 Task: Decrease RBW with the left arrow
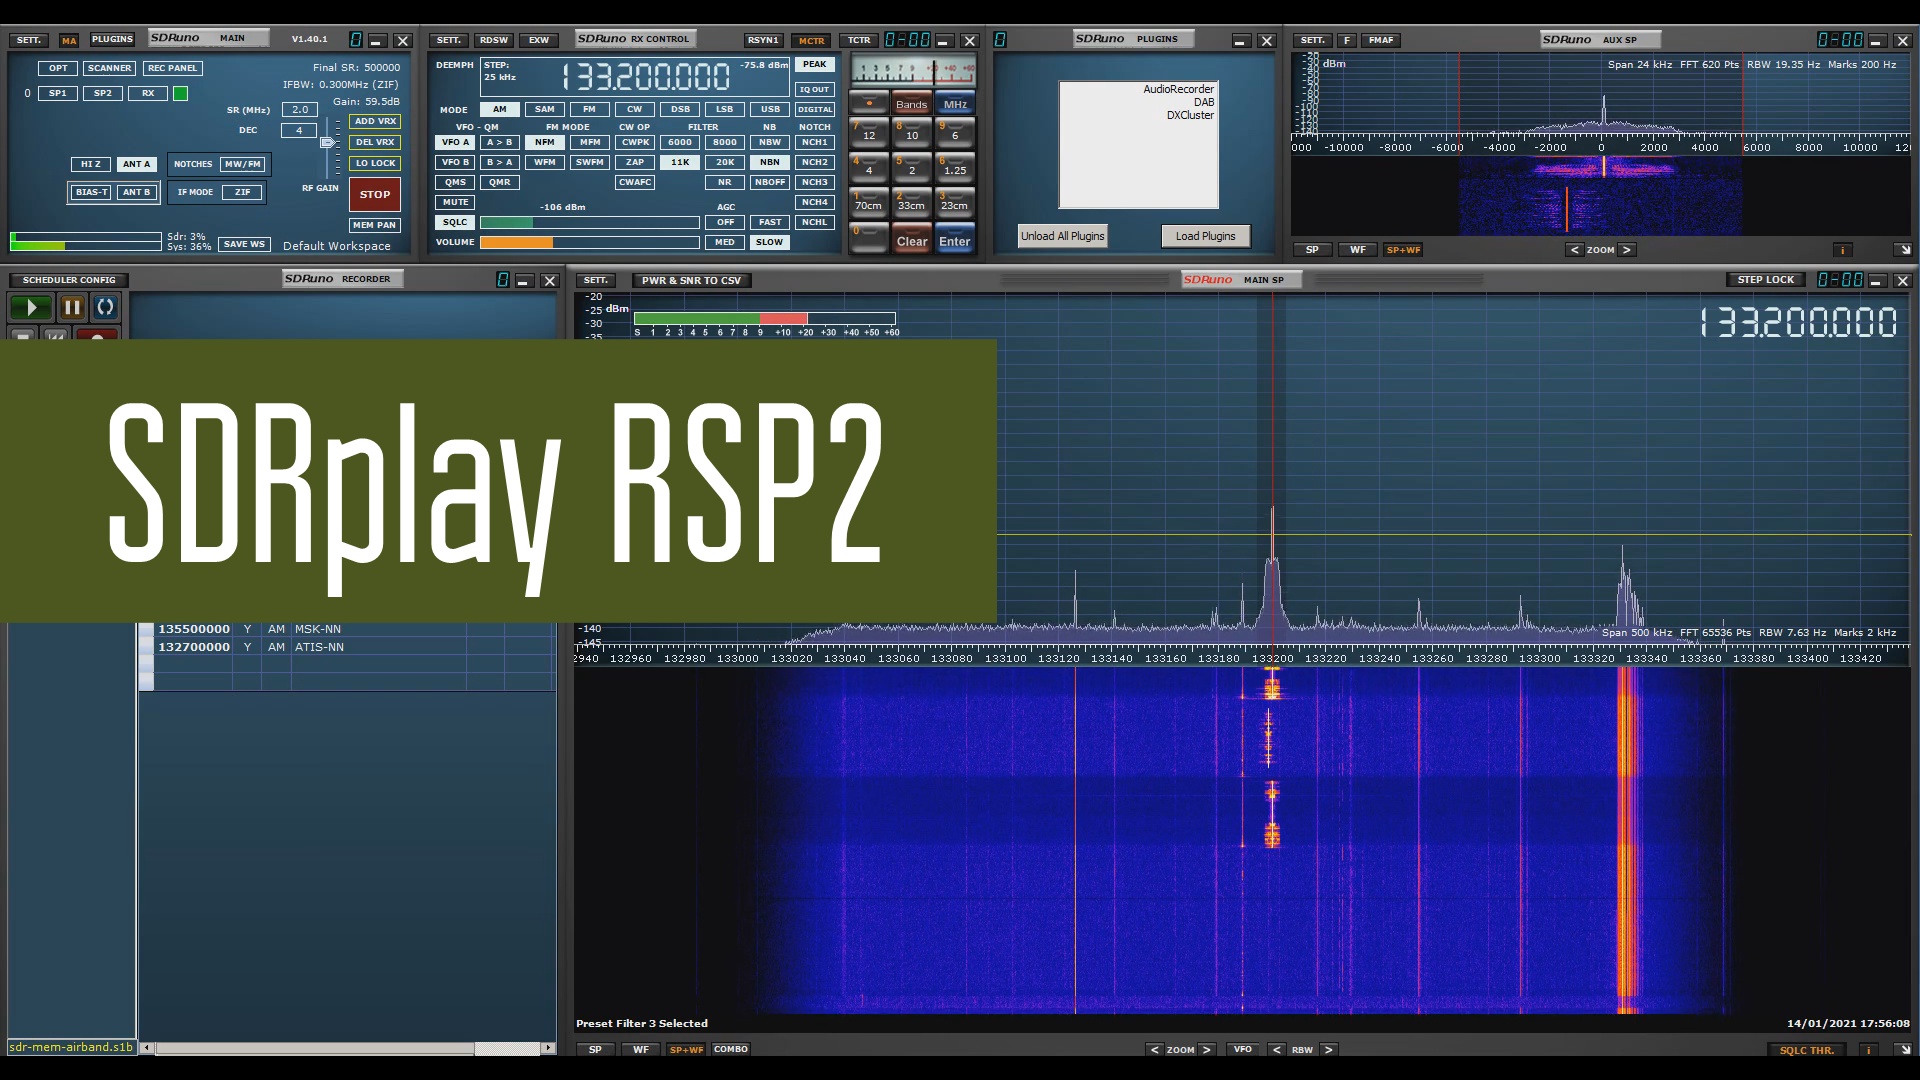pyautogui.click(x=1276, y=1050)
